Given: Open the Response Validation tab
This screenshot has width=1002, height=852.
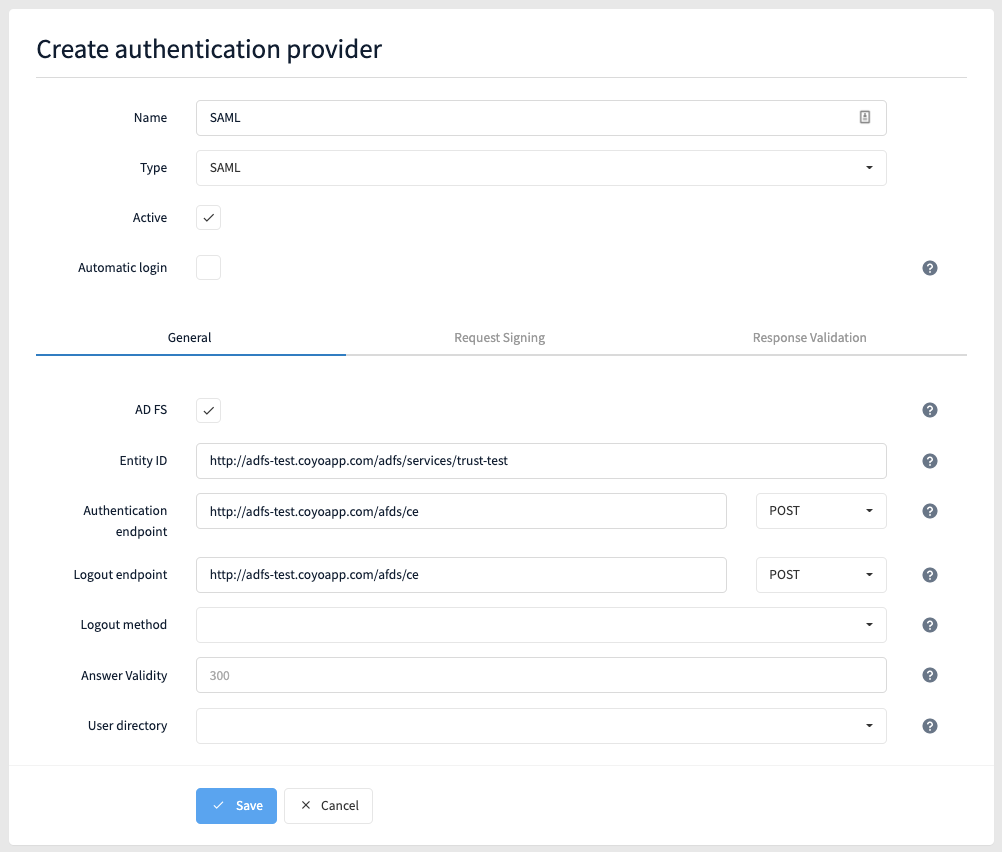Looking at the screenshot, I should point(809,338).
